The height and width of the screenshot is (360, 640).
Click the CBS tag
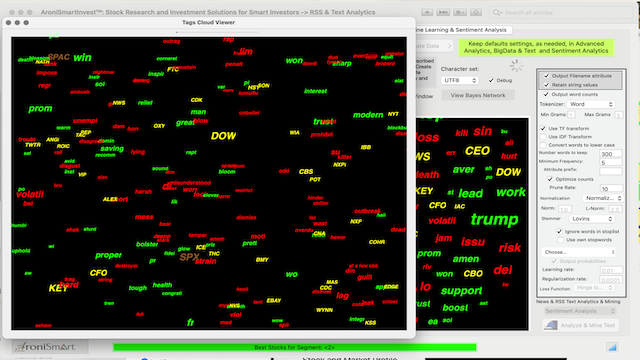(306, 171)
